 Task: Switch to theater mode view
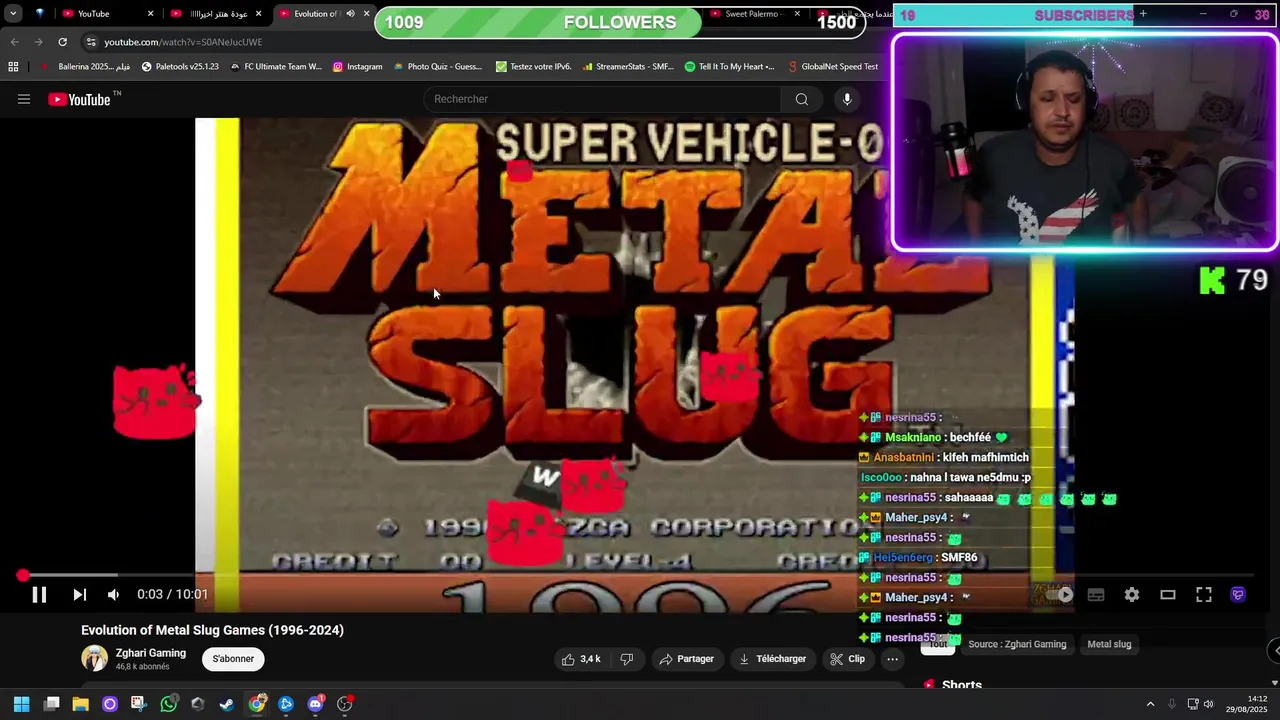[1168, 595]
